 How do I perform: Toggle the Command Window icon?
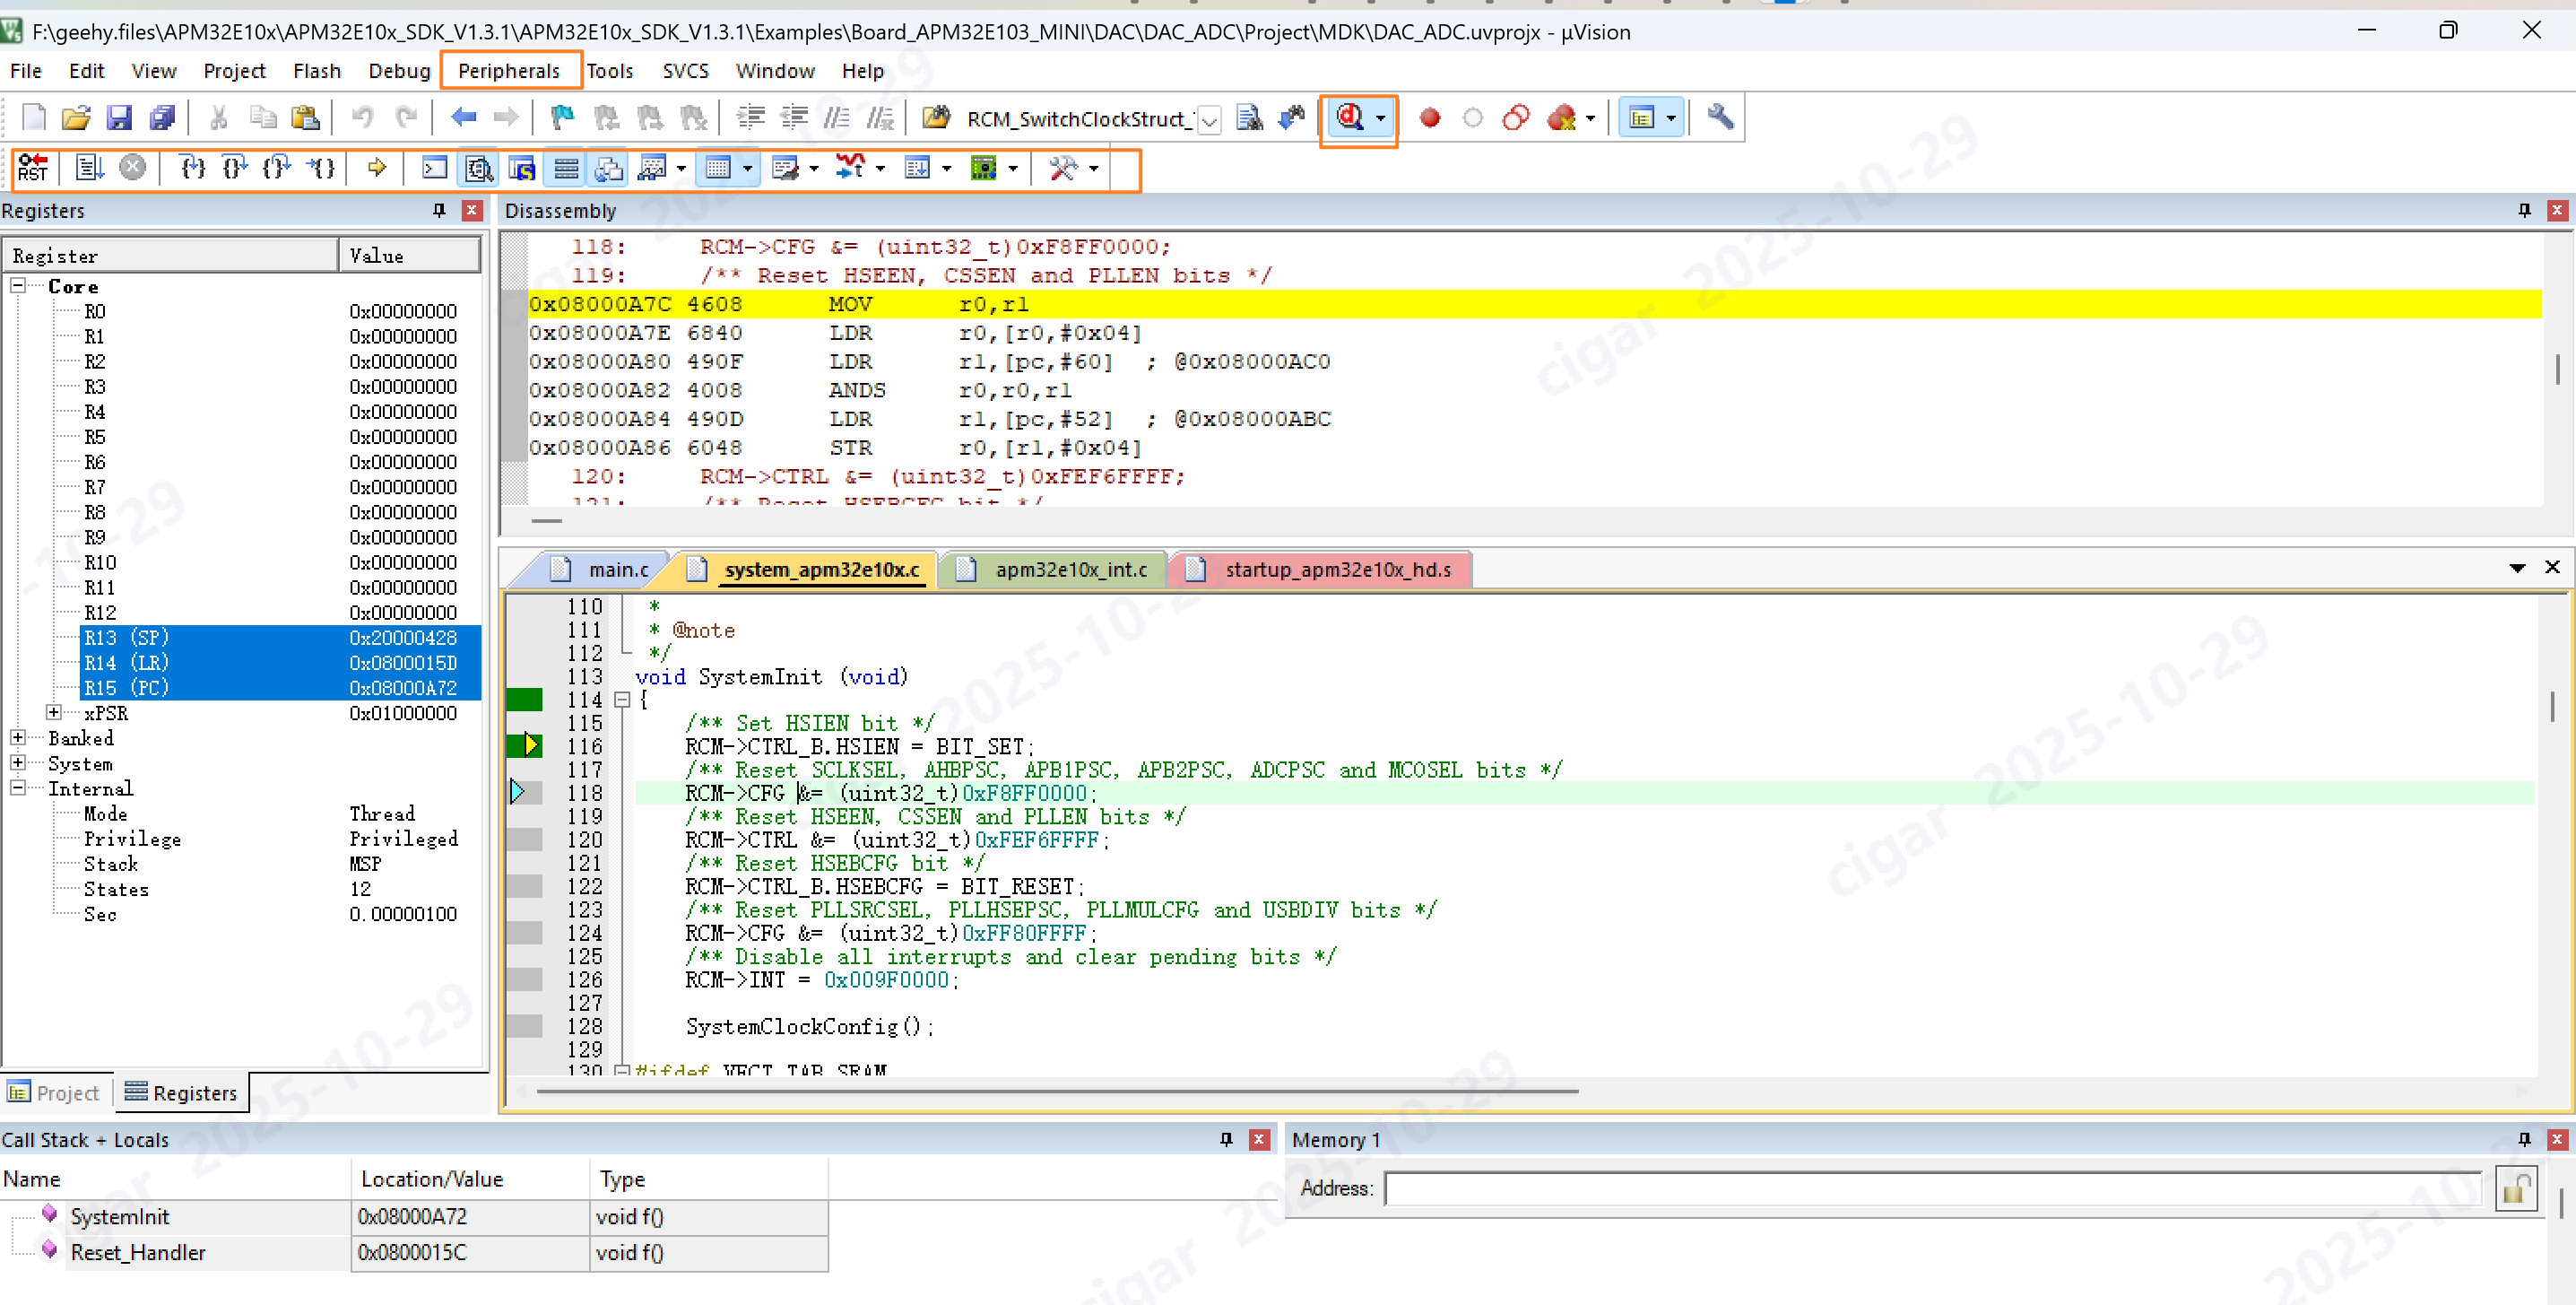pos(434,168)
